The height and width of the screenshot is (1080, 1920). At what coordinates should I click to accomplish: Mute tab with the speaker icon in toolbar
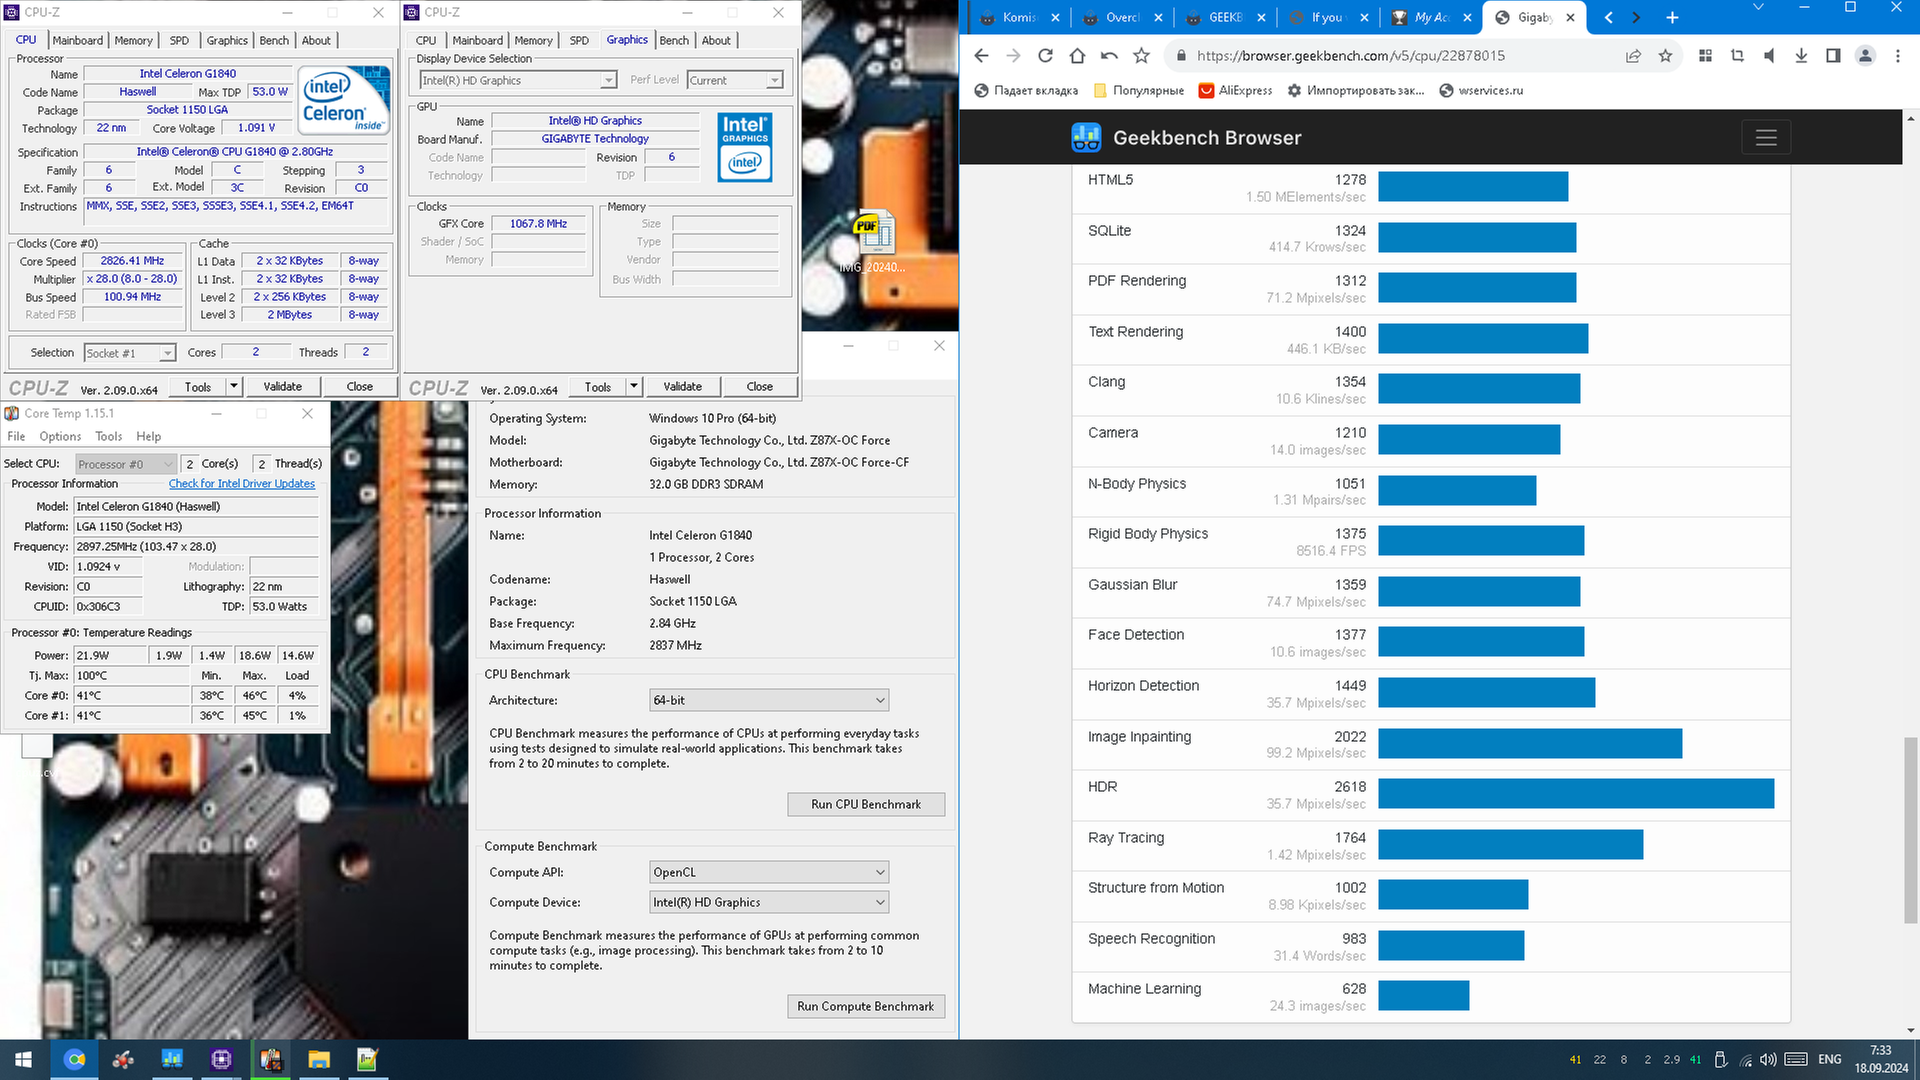(x=1769, y=56)
